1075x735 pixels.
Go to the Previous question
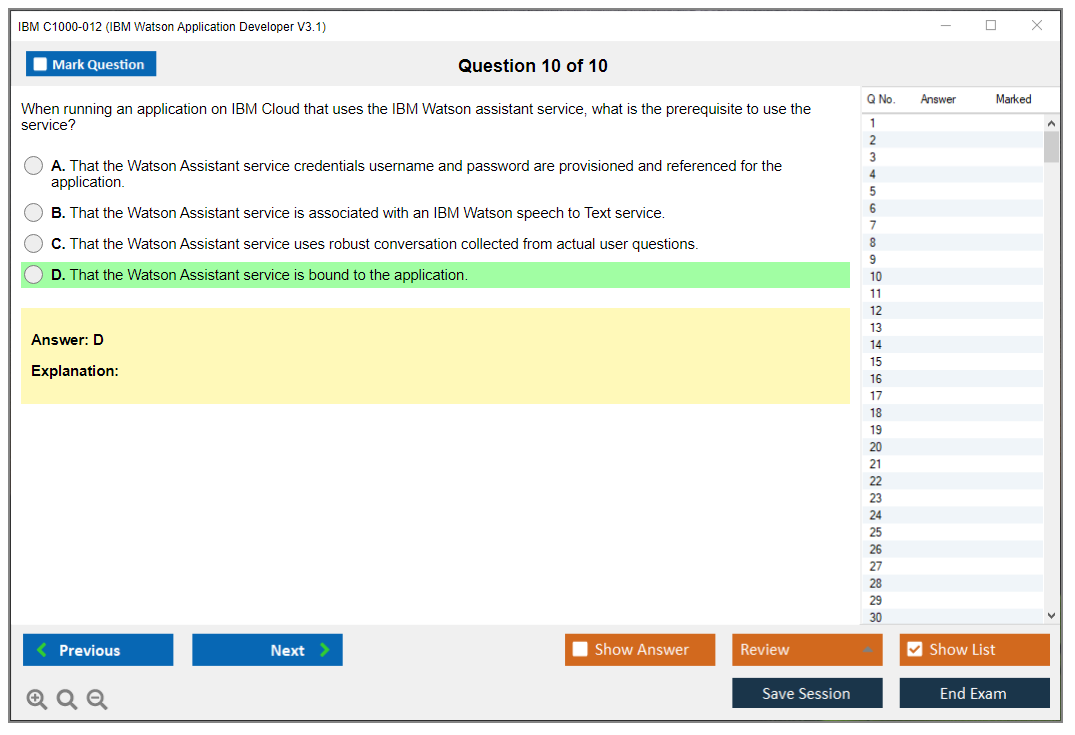point(98,650)
